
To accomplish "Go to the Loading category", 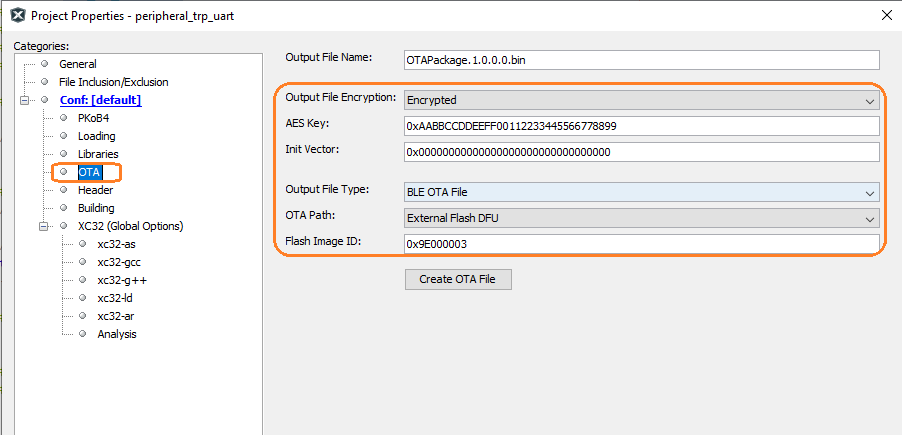I will (96, 136).
